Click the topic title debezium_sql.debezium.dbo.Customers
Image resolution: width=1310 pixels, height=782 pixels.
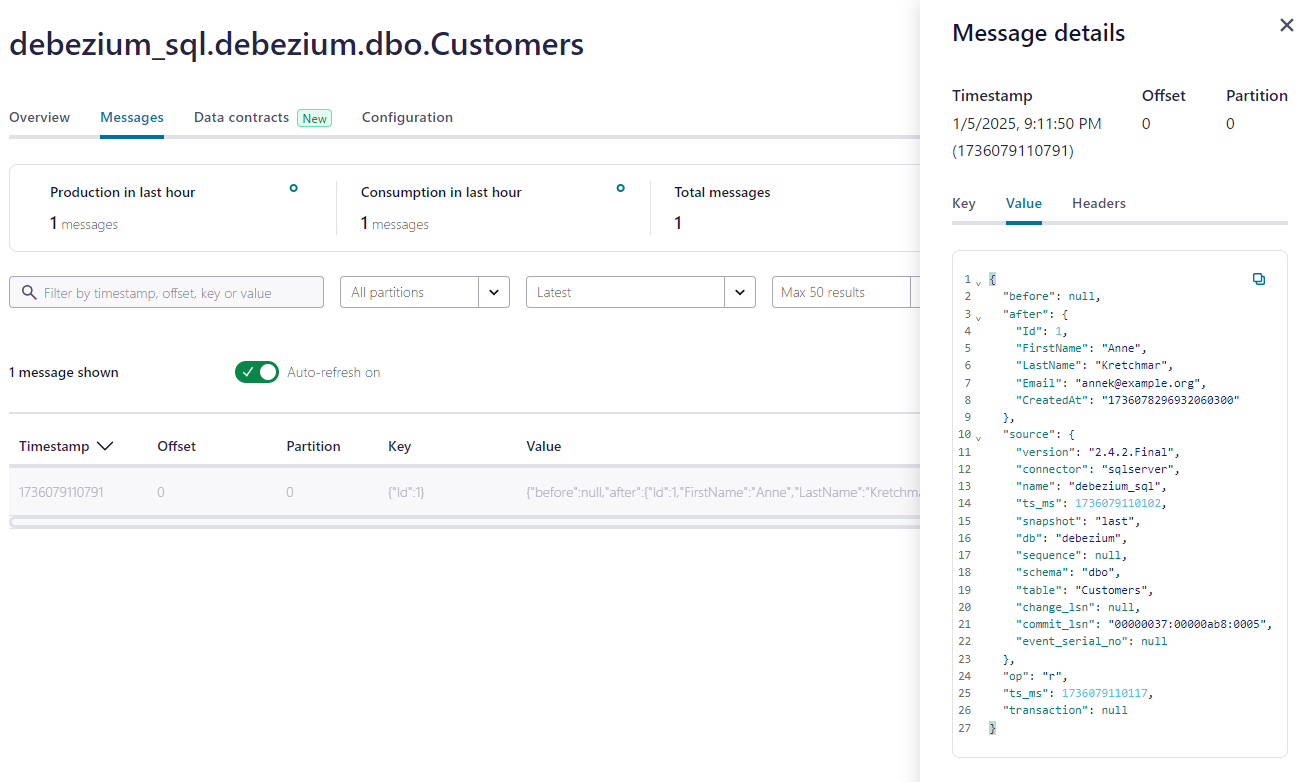[296, 44]
